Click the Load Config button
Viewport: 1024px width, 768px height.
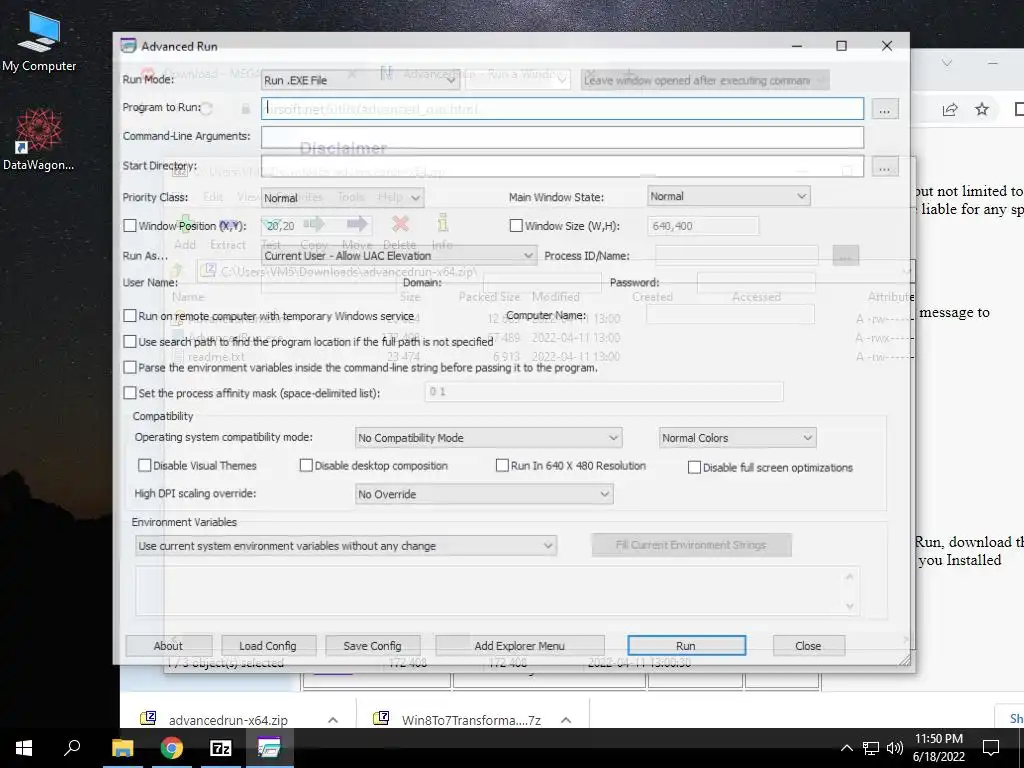coord(268,645)
